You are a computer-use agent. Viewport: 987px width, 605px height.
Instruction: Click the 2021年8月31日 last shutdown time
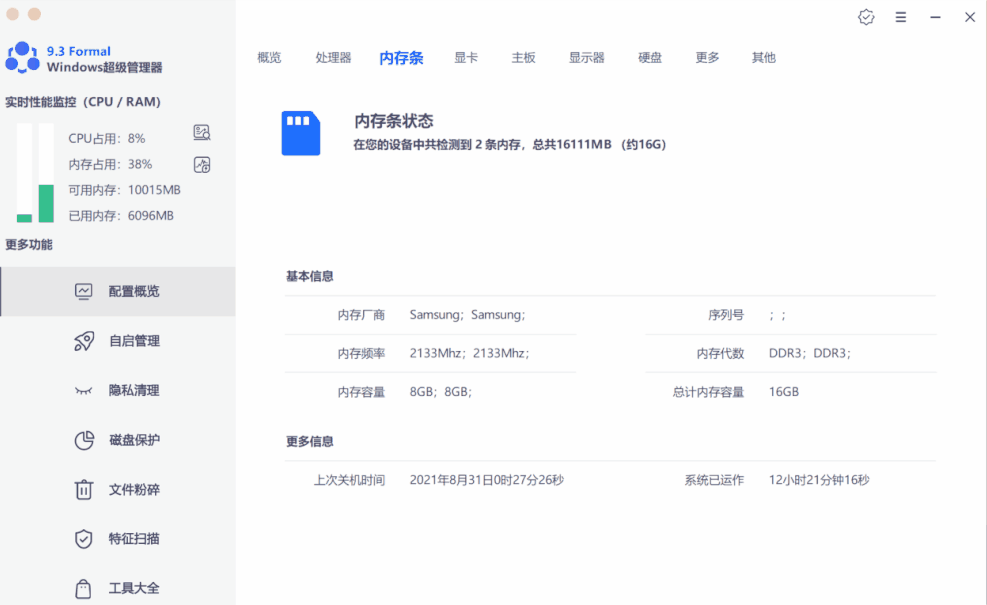coord(487,480)
